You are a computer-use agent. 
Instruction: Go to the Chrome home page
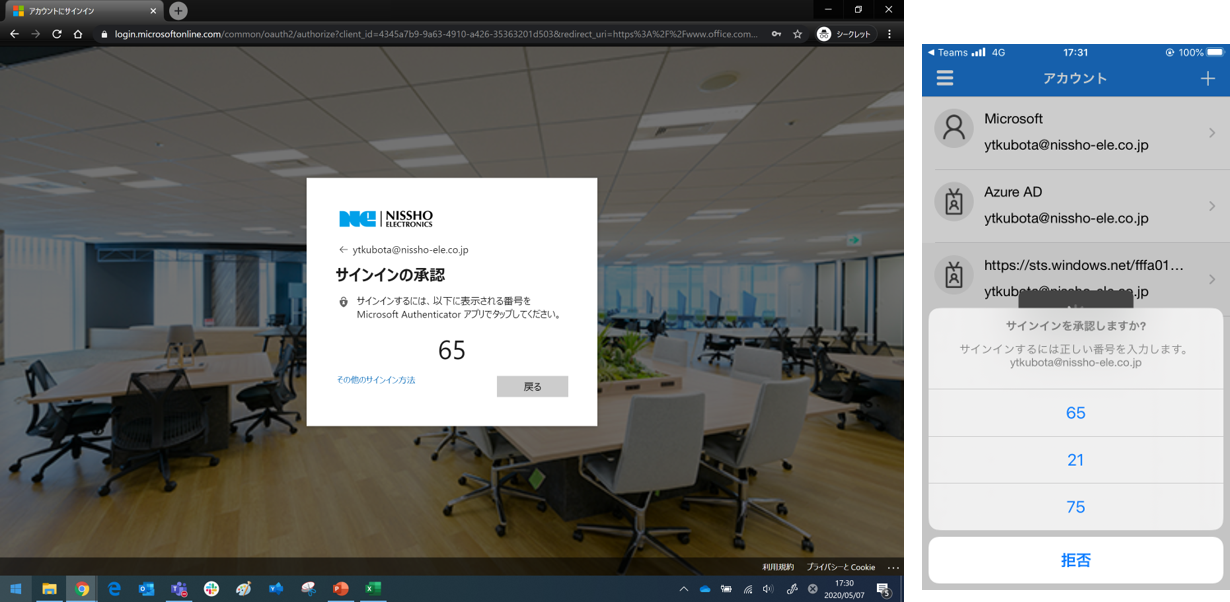(78, 34)
